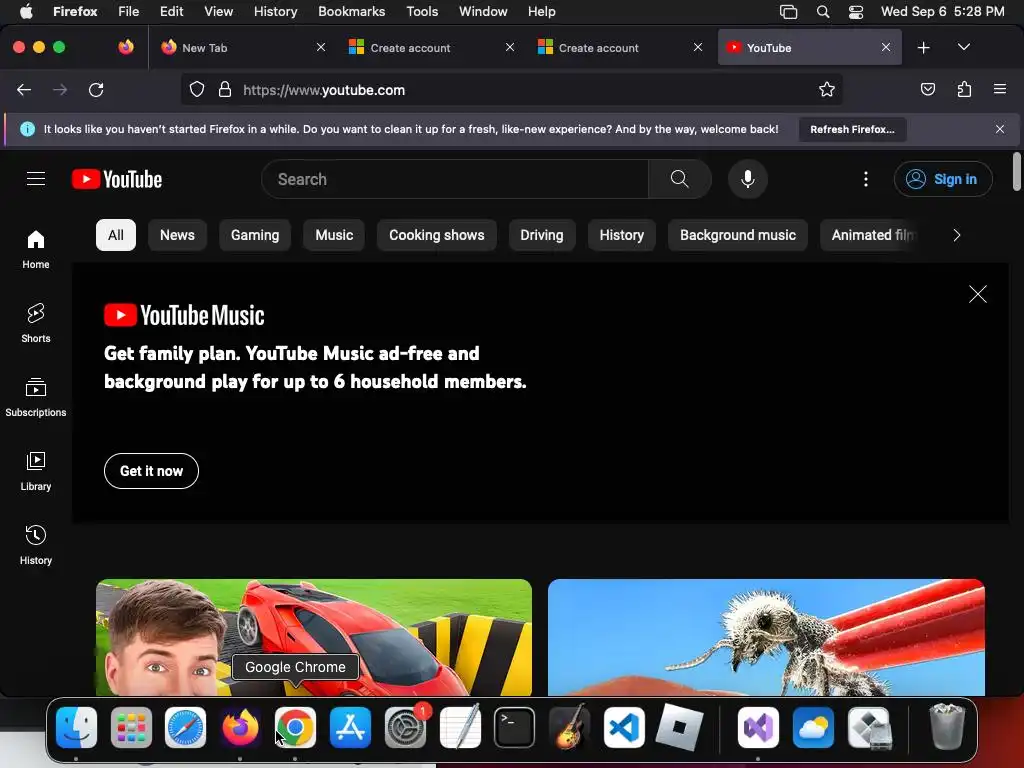
Task: Open the App Store from the Dock
Action: pyautogui.click(x=350, y=728)
